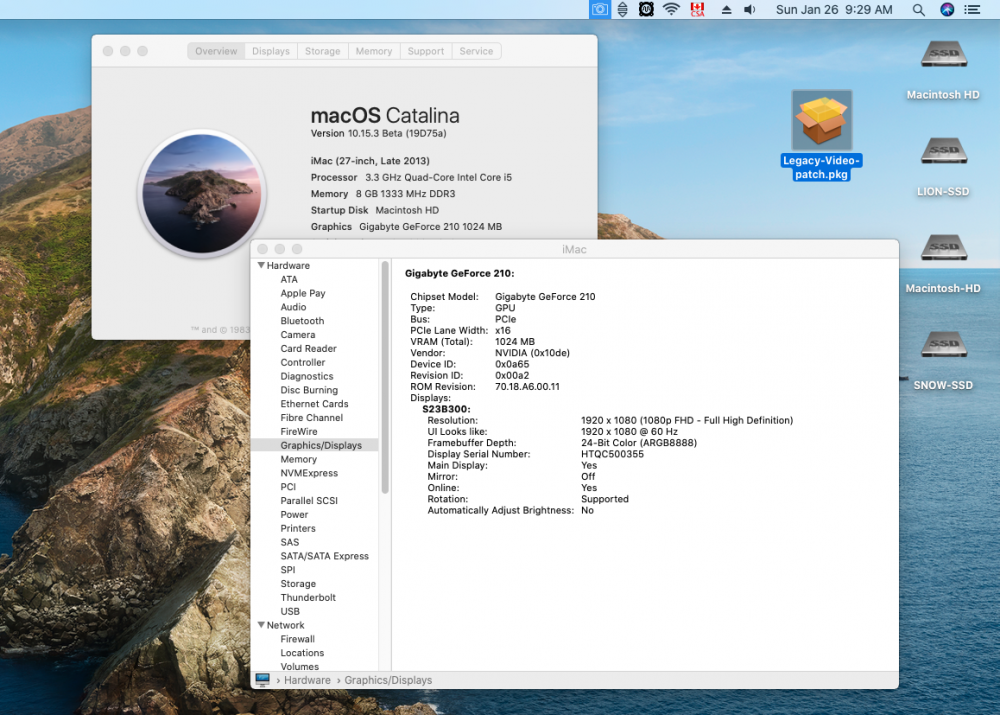Select Locations under Network
Viewport: 1000px width, 715px height.
302,653
